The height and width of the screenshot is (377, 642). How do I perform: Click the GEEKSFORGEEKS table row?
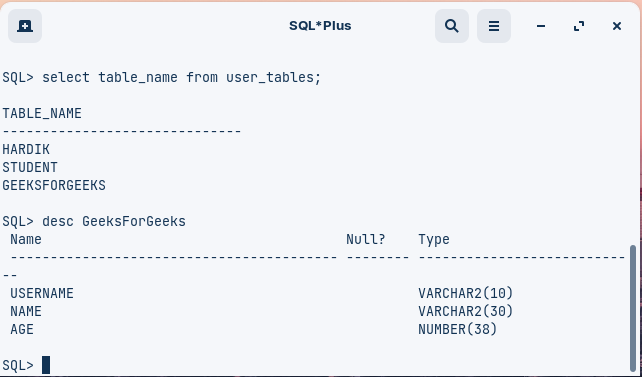click(x=54, y=185)
